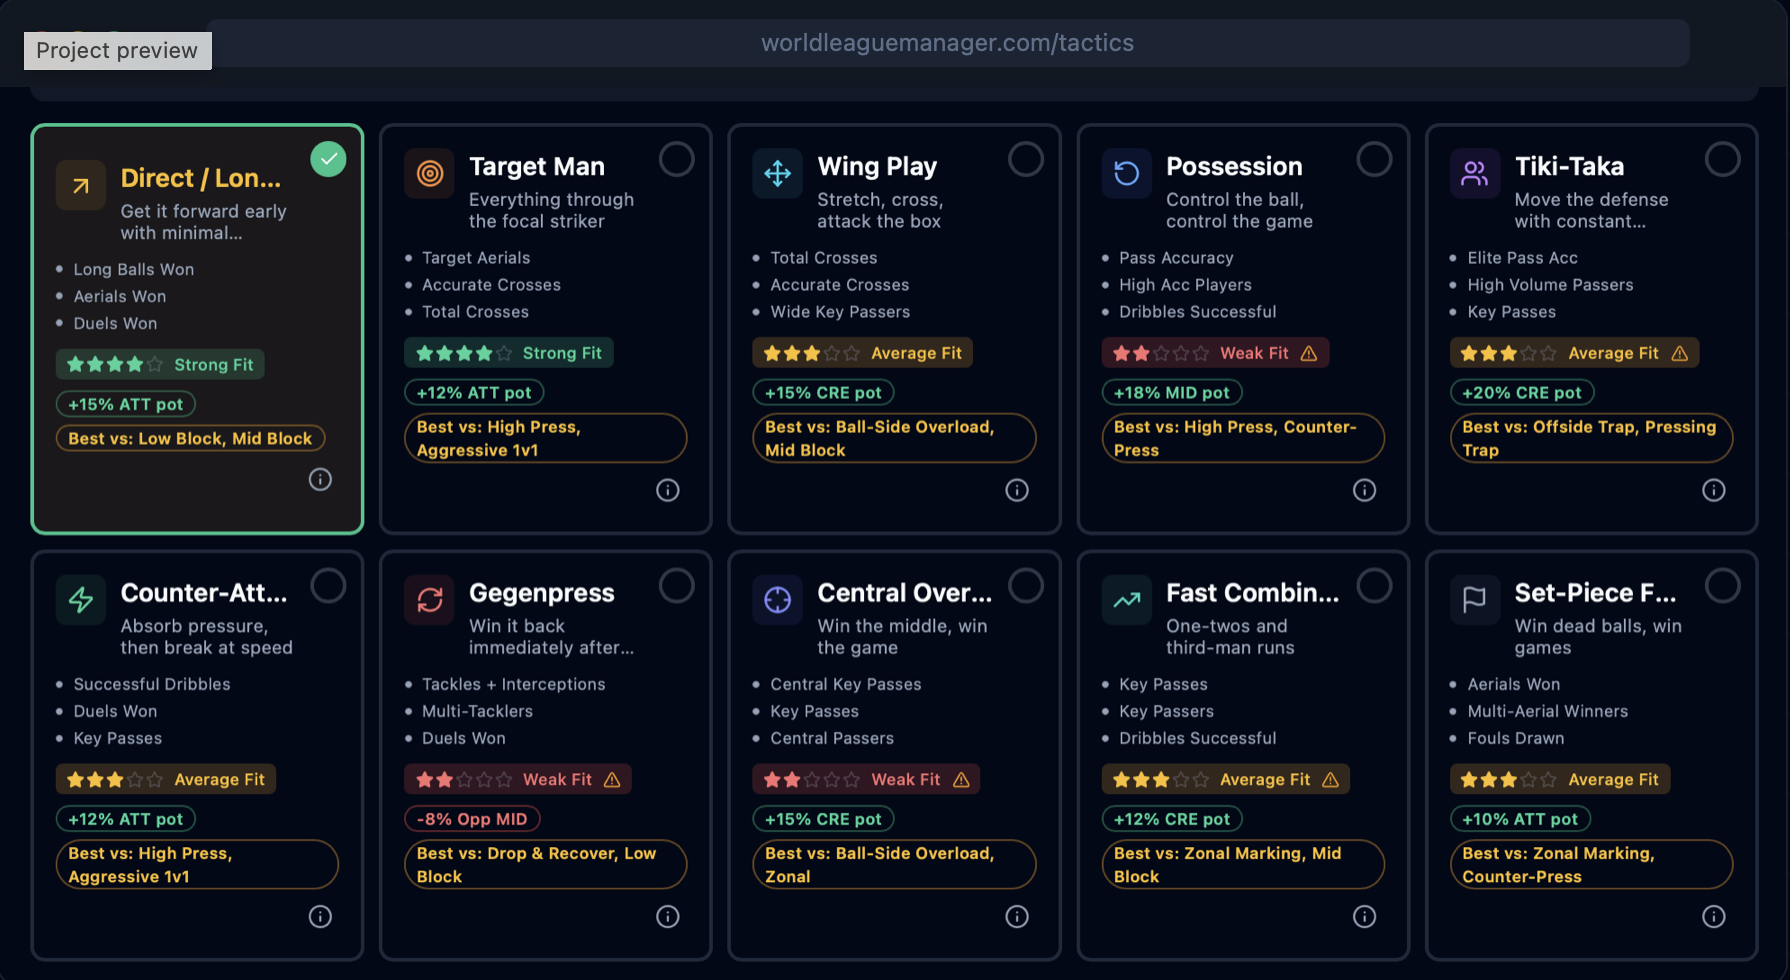Toggle the Direct / Long Ball green checkmark
Image resolution: width=1790 pixels, height=980 pixels.
pos(328,159)
